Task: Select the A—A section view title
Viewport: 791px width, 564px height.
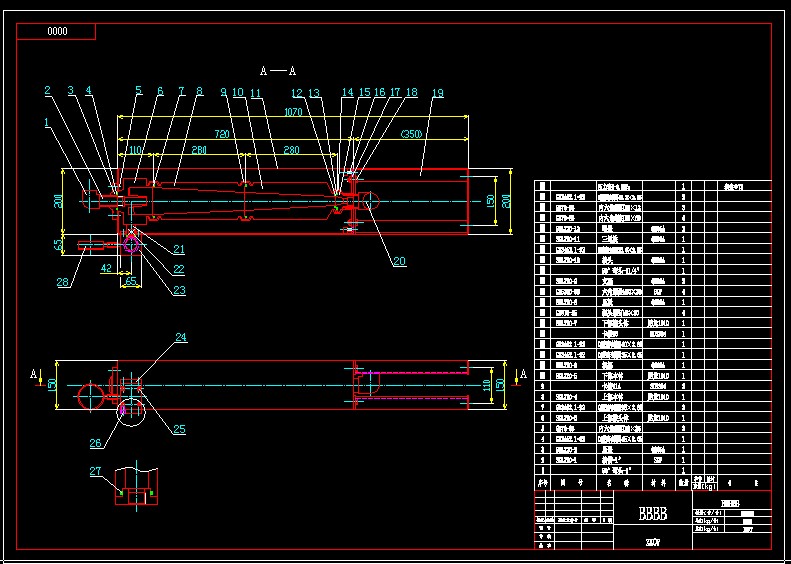Action: pyautogui.click(x=277, y=71)
